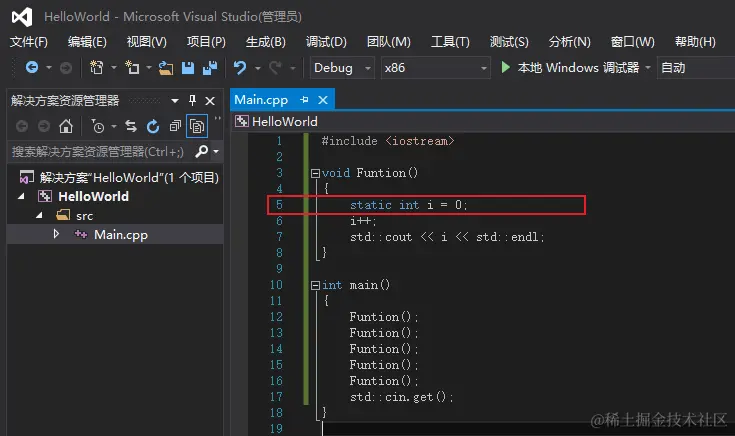Expand the Main.cpp tree node
The width and height of the screenshot is (735, 436).
[56, 234]
